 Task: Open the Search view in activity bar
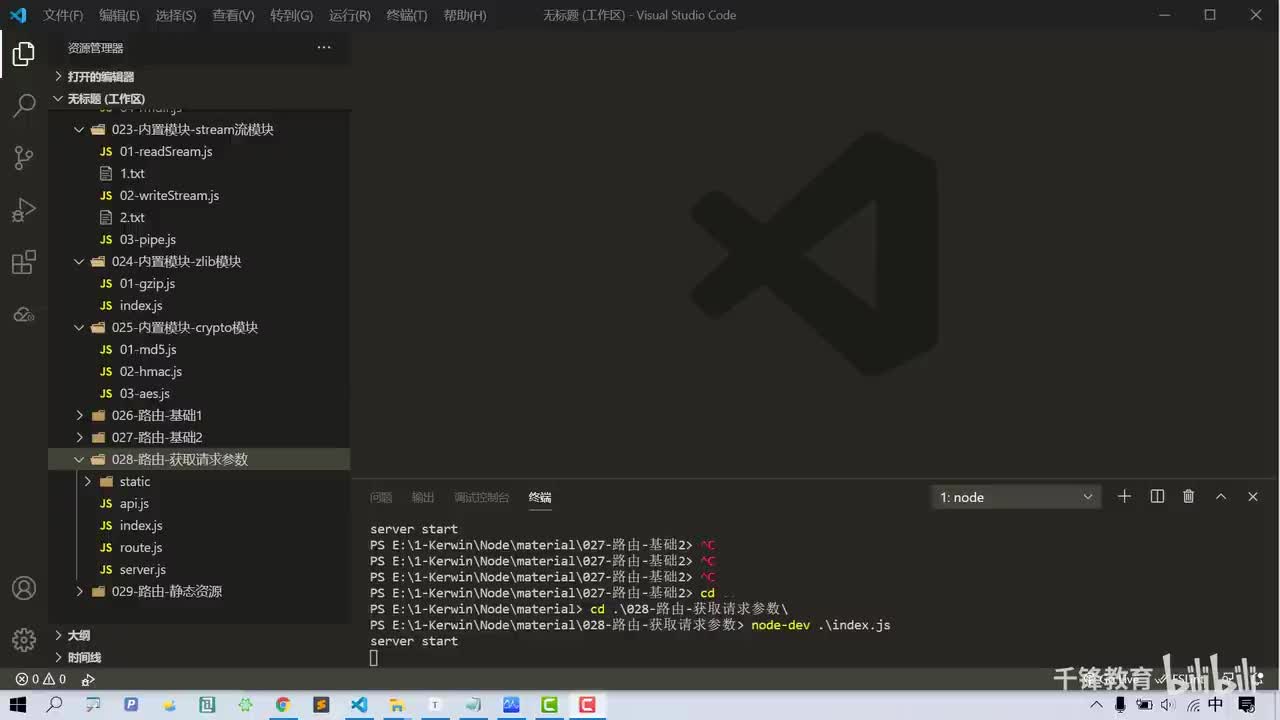24,105
